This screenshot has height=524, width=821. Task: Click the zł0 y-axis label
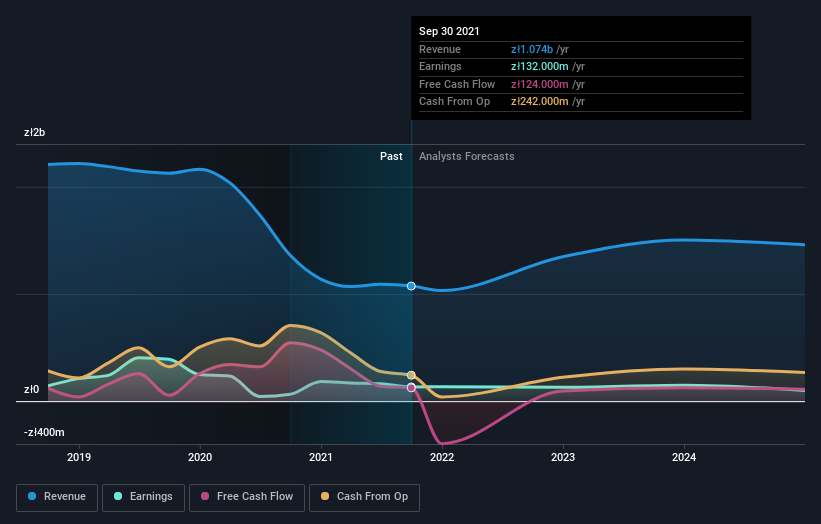click(31, 389)
